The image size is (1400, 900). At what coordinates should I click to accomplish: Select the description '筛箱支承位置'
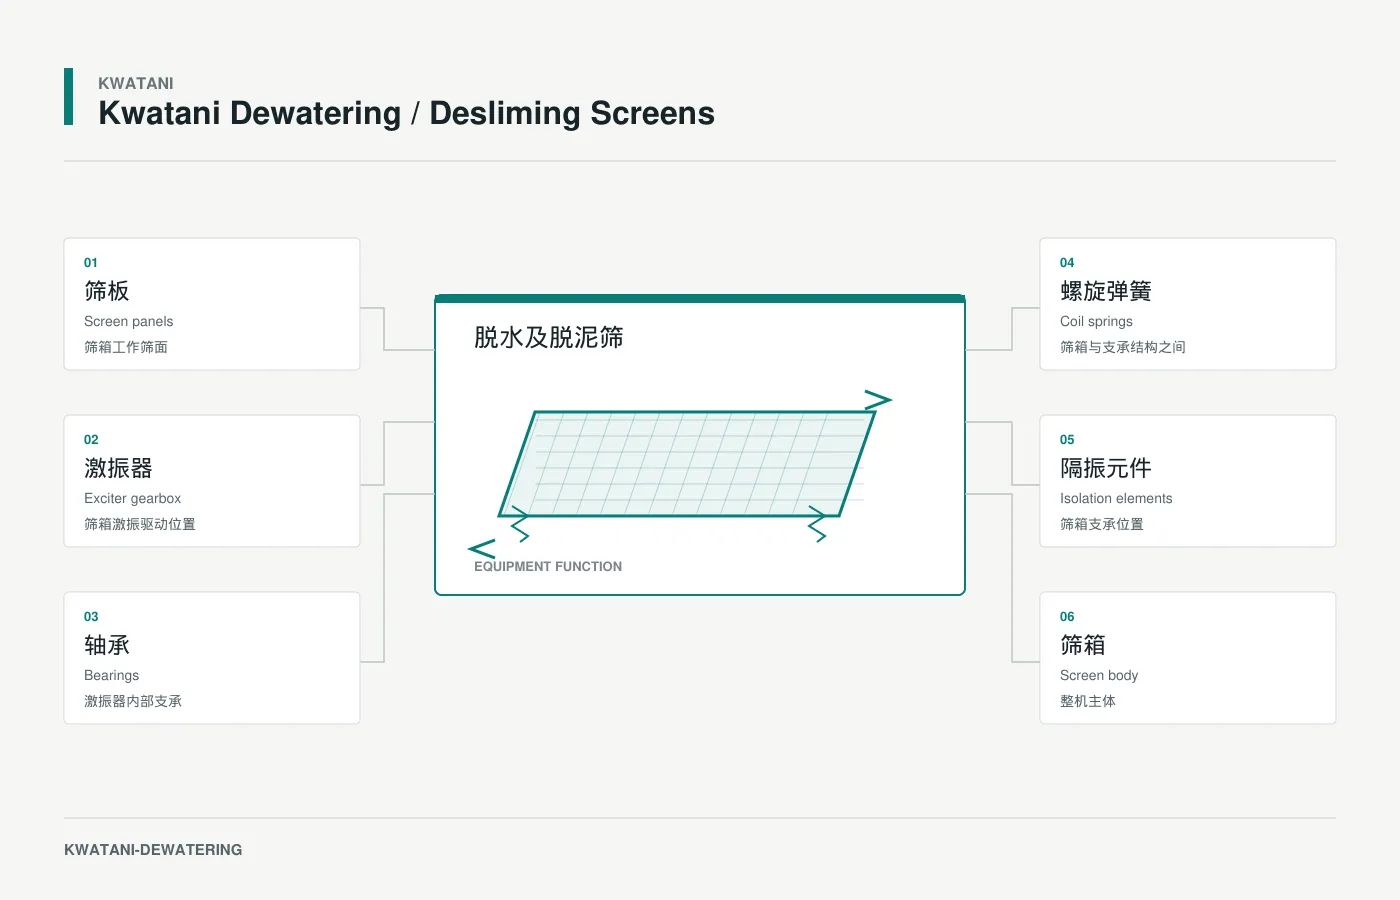click(1102, 524)
